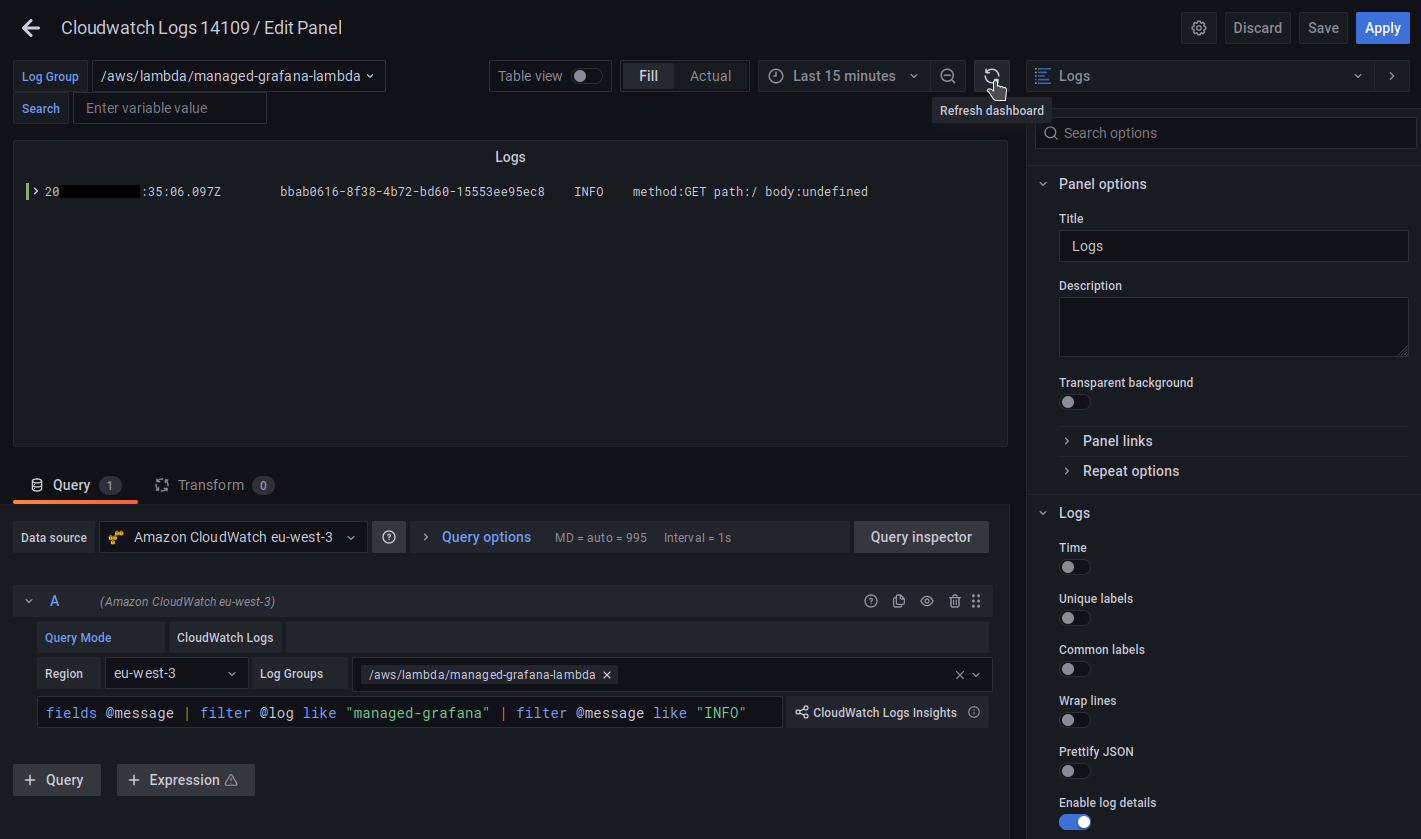This screenshot has height=839, width=1421.
Task: Enable Unique labels toggle
Action: pyautogui.click(x=1075, y=618)
